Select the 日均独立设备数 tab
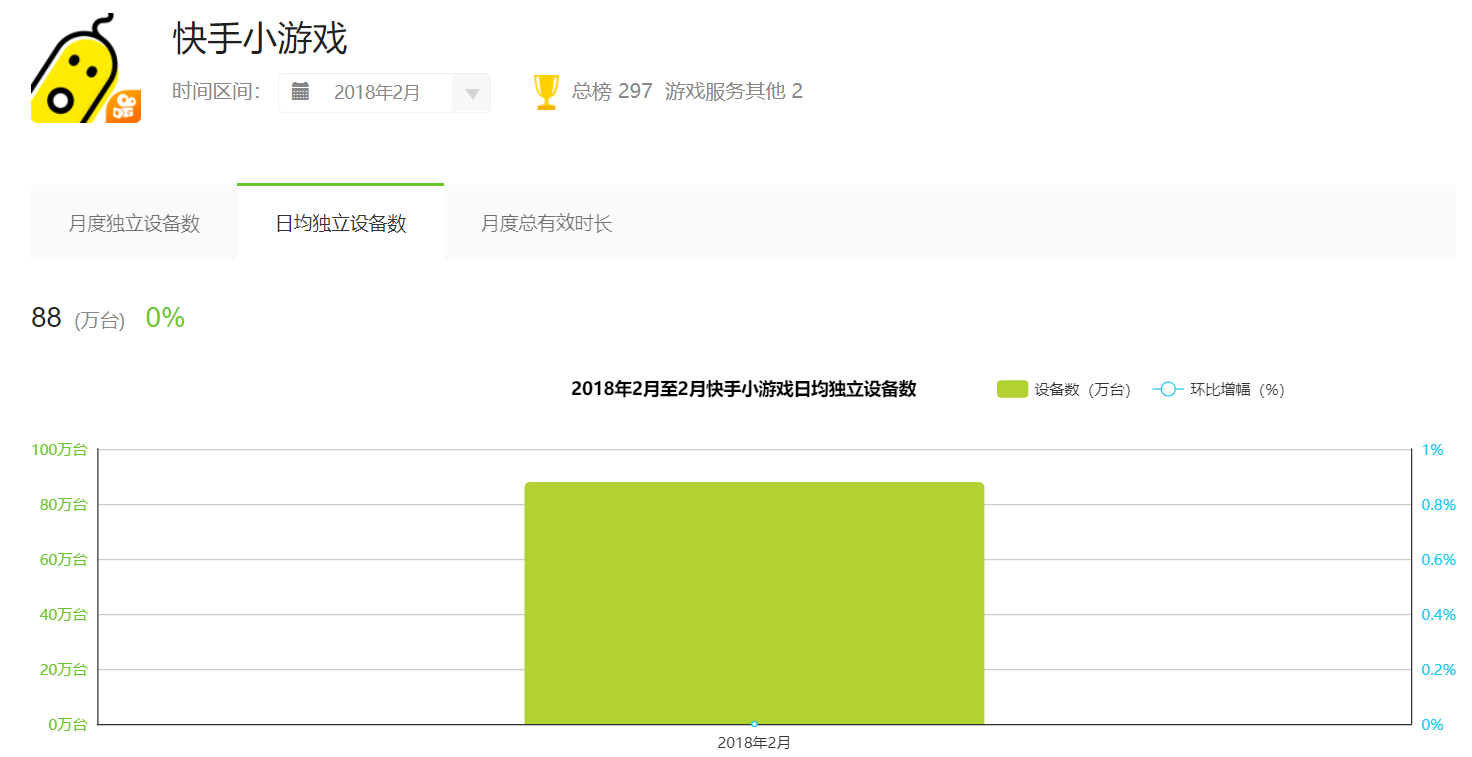This screenshot has width=1472, height=757. (341, 223)
